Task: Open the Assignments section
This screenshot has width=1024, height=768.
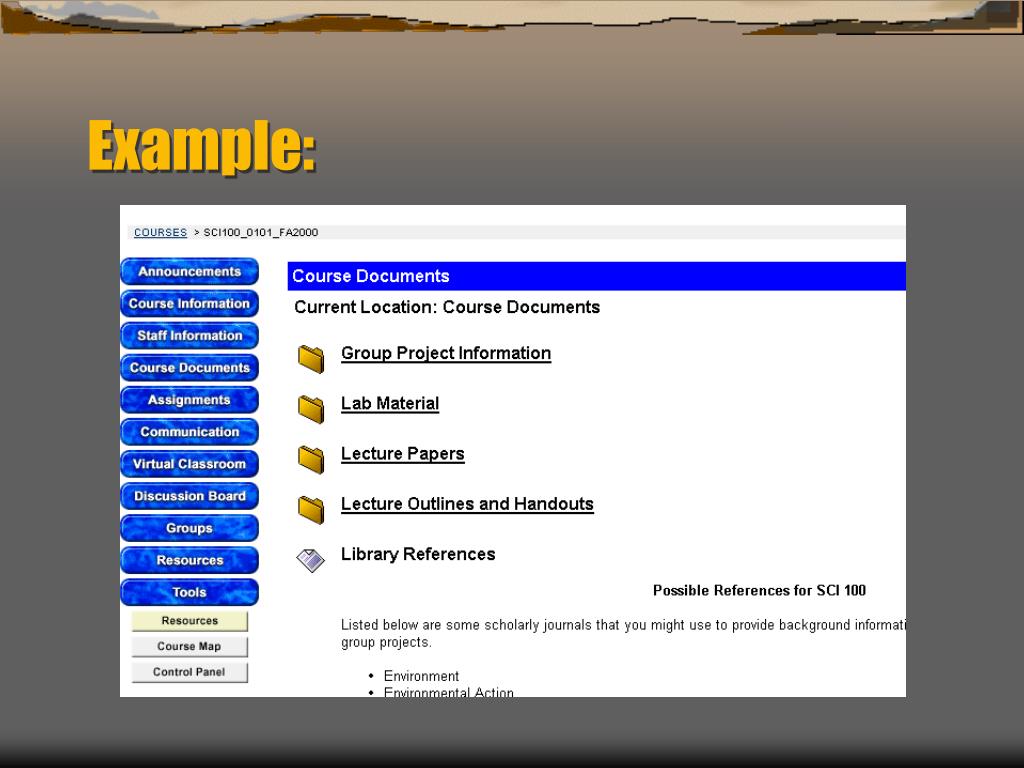Action: click(189, 400)
